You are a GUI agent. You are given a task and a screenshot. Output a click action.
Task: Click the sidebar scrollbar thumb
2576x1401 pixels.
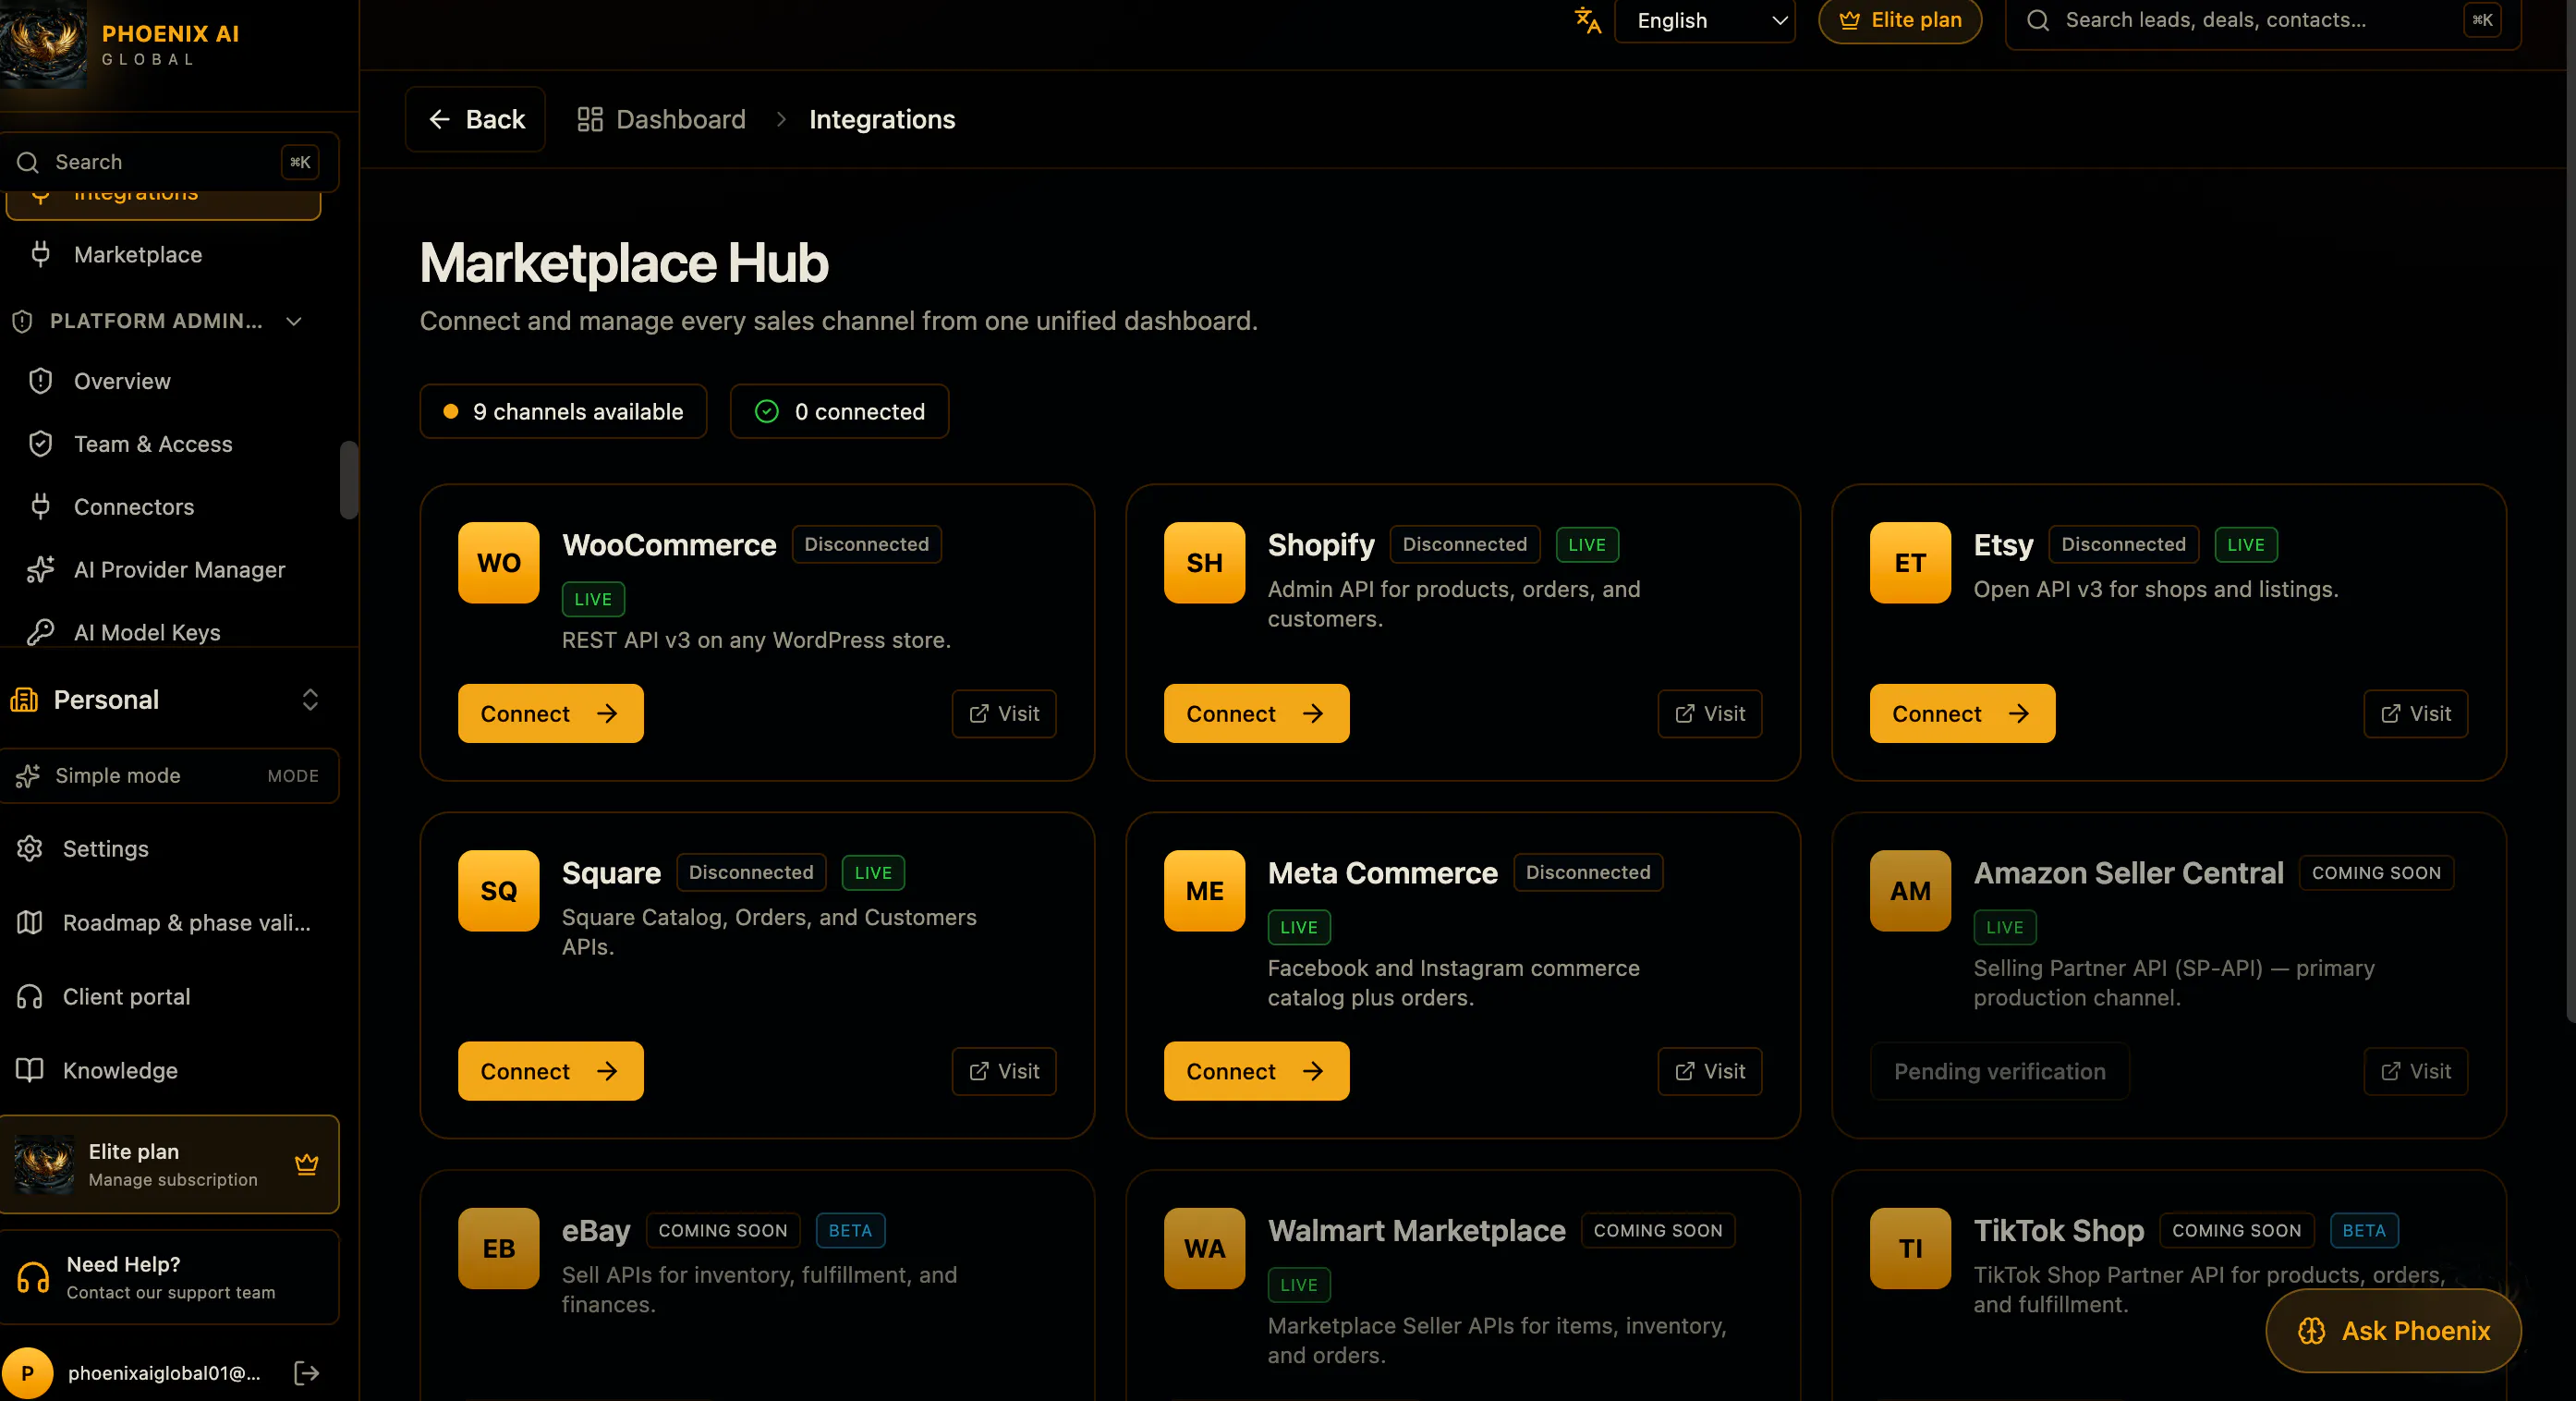[349, 480]
